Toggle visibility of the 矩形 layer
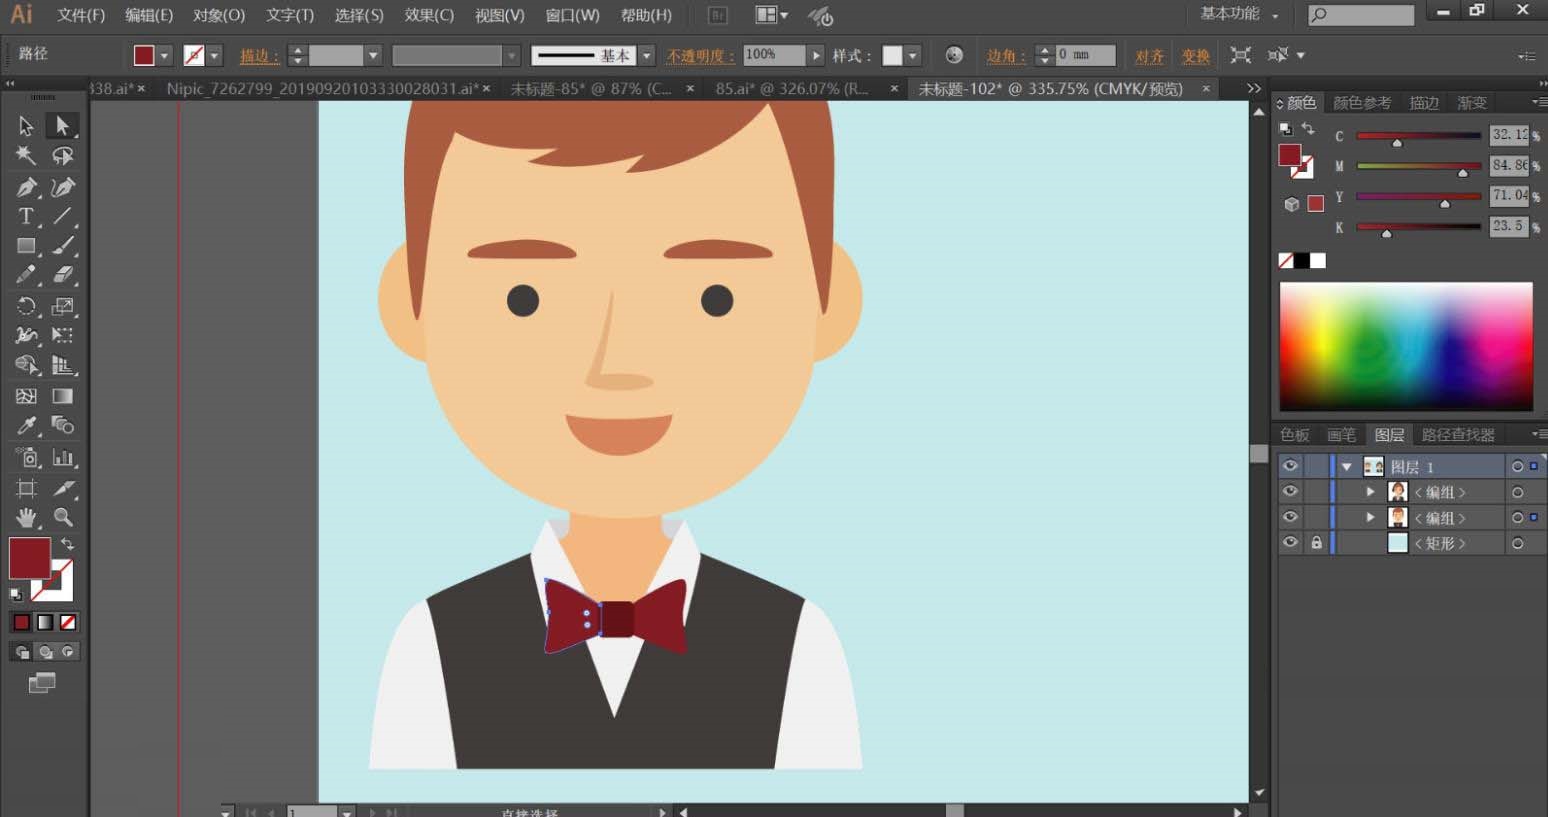 pyautogui.click(x=1290, y=543)
